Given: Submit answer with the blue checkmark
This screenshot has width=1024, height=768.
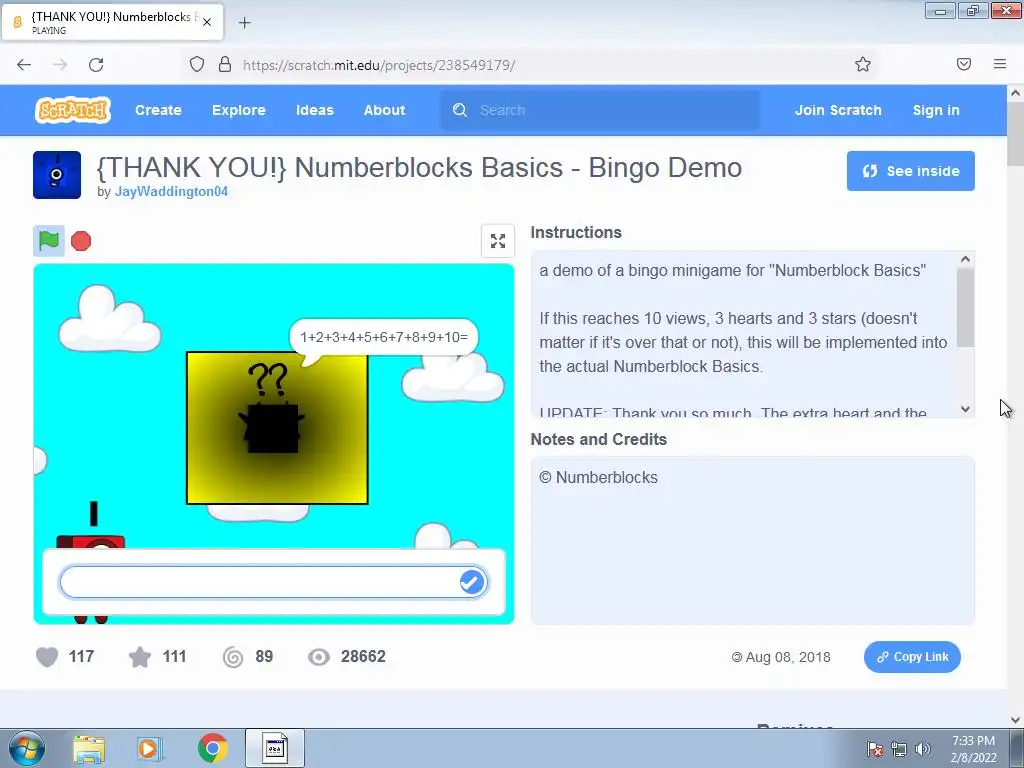Looking at the screenshot, I should (472, 582).
